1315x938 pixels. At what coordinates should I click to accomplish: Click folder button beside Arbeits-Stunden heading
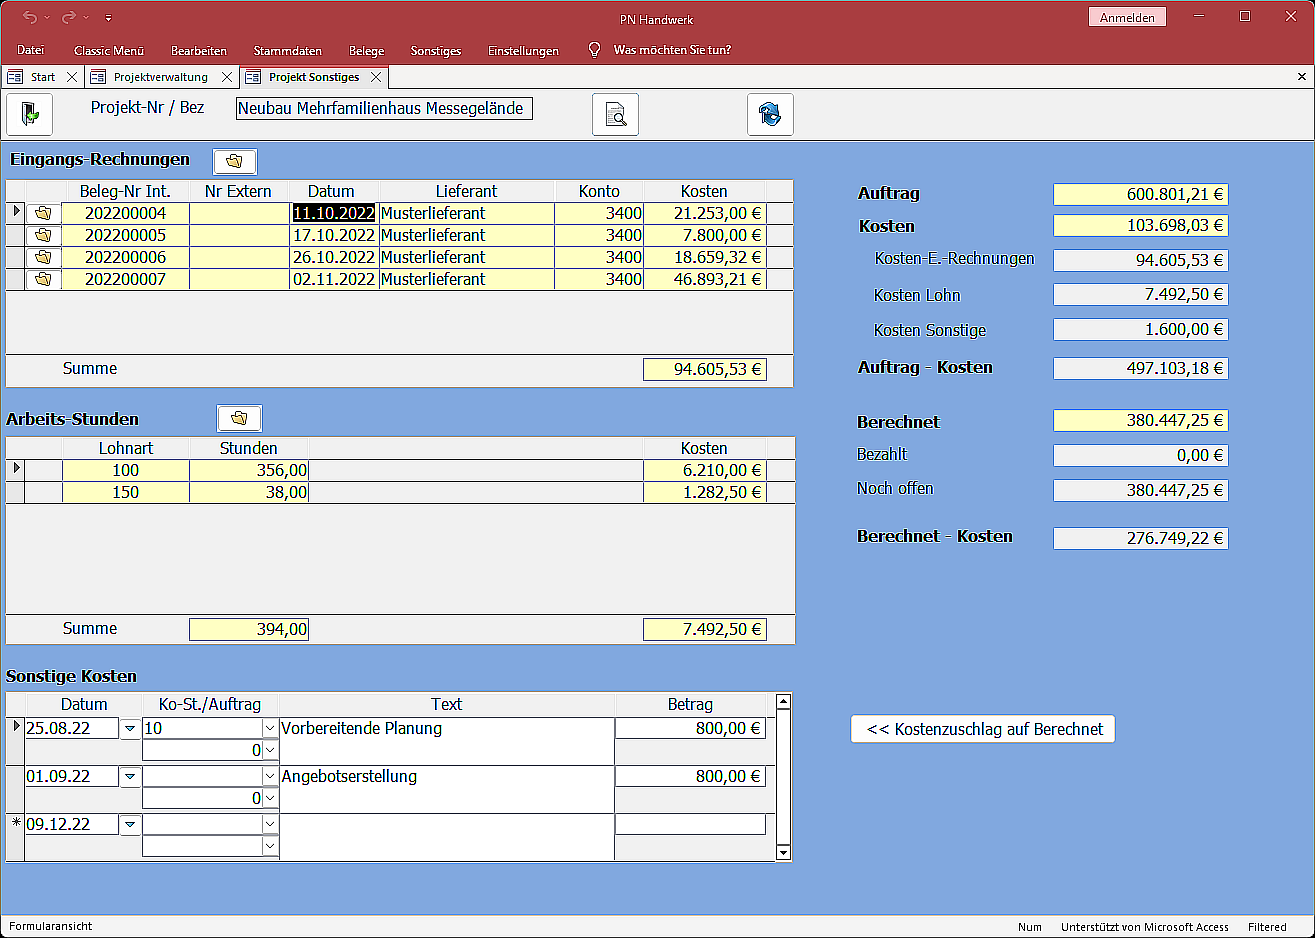[x=239, y=418]
